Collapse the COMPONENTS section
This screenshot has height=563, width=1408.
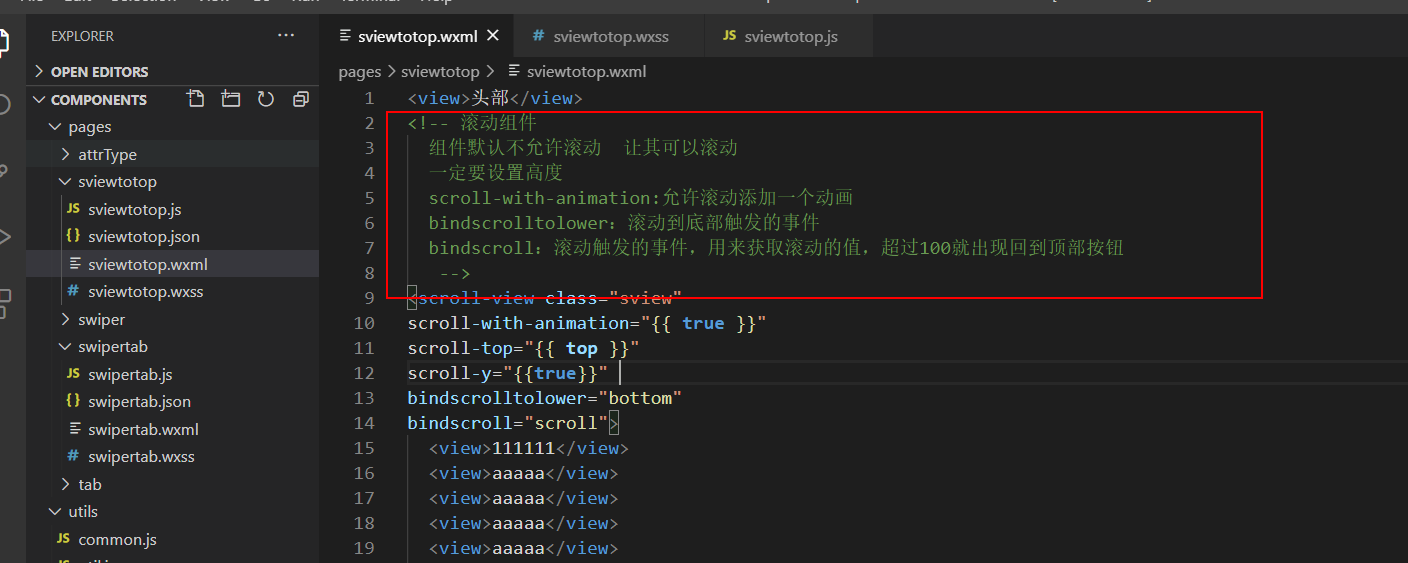[40, 100]
